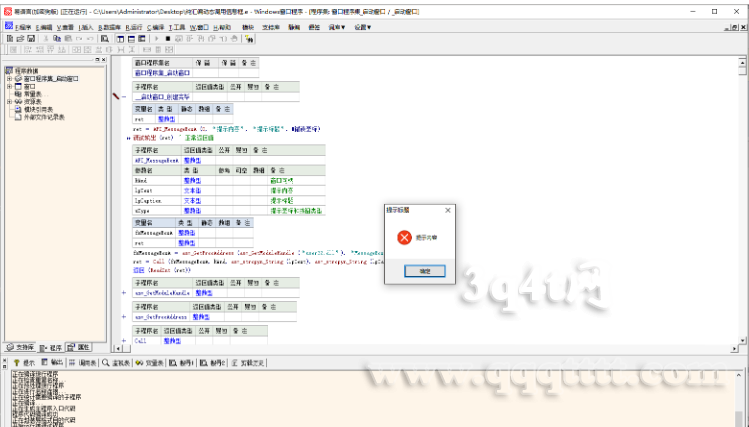Image resolution: width=749 pixels, height=427 pixels.
Task: Click the code editor horizontal scrollbar left arrow
Action: tap(118, 349)
